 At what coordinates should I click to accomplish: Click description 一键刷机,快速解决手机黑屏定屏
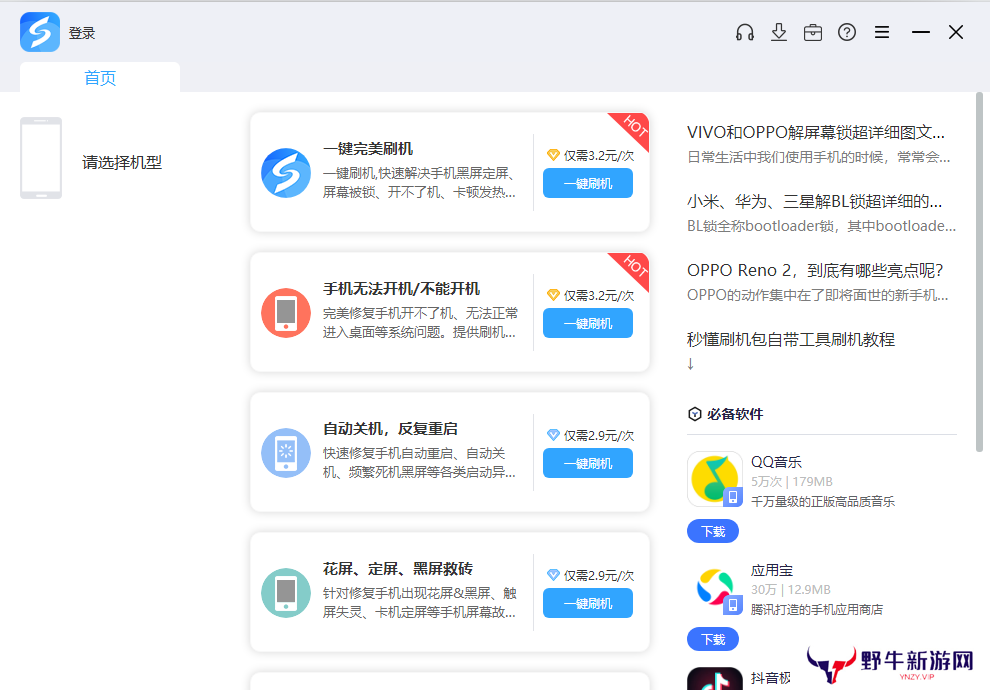pos(419,182)
